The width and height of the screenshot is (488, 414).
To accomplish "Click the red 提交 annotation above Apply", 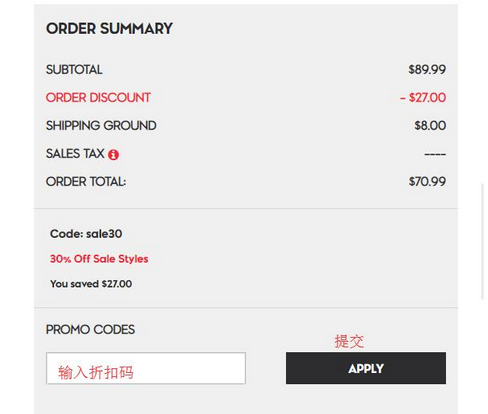I will (349, 342).
